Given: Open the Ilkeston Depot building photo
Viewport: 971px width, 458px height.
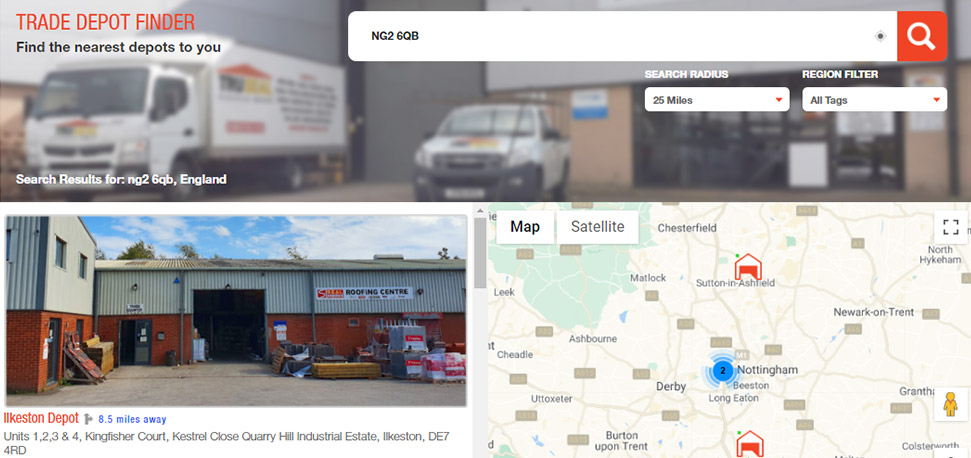Looking at the screenshot, I should (236, 310).
